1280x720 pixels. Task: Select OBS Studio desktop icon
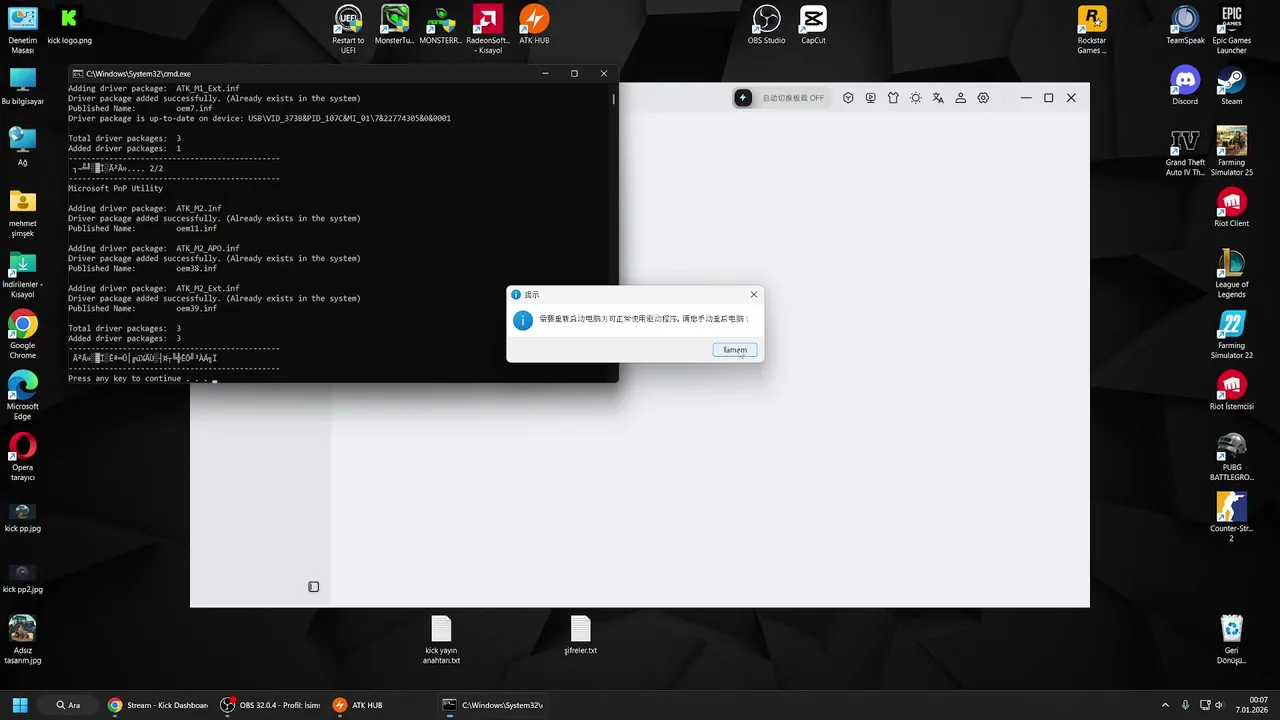(766, 26)
